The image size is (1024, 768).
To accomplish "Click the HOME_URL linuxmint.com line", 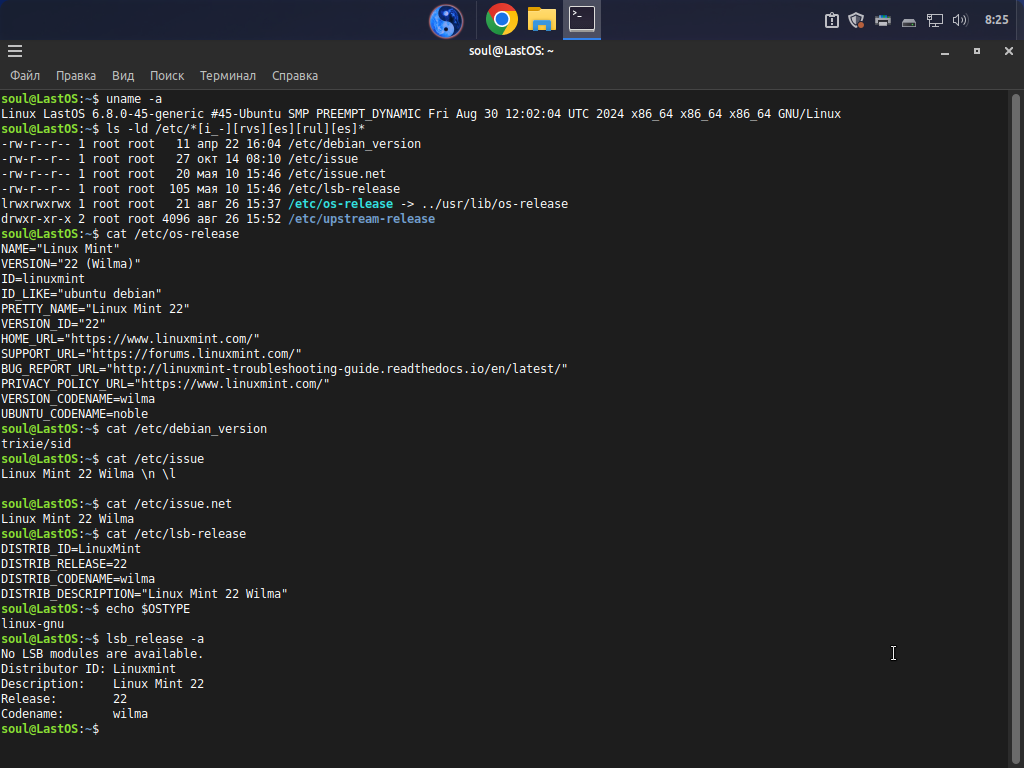I will tap(130, 339).
